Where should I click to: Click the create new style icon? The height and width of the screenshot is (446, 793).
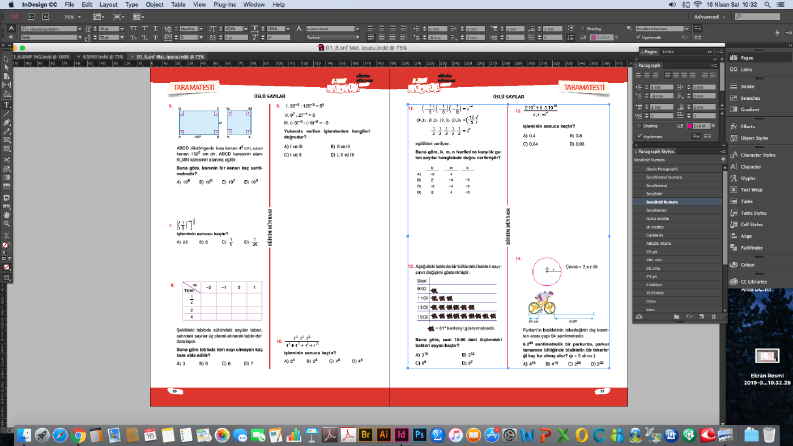701,317
